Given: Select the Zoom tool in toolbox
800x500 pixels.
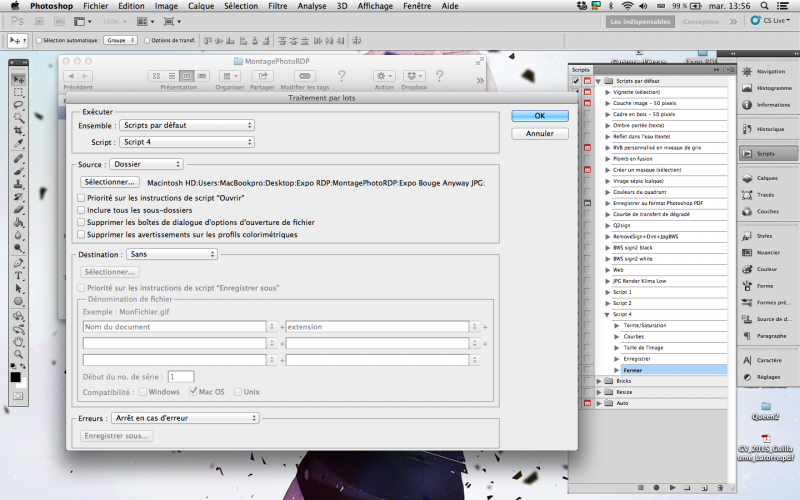Looking at the screenshot, I should point(18,354).
